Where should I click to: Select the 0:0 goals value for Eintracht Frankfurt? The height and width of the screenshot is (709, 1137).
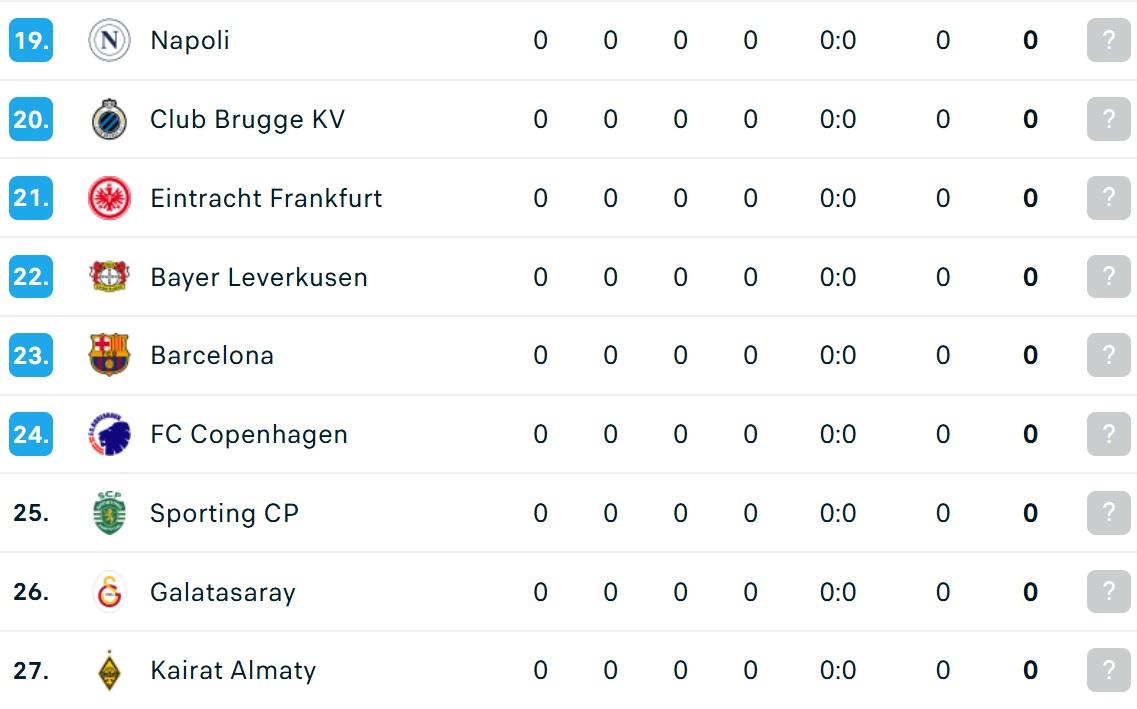point(838,198)
